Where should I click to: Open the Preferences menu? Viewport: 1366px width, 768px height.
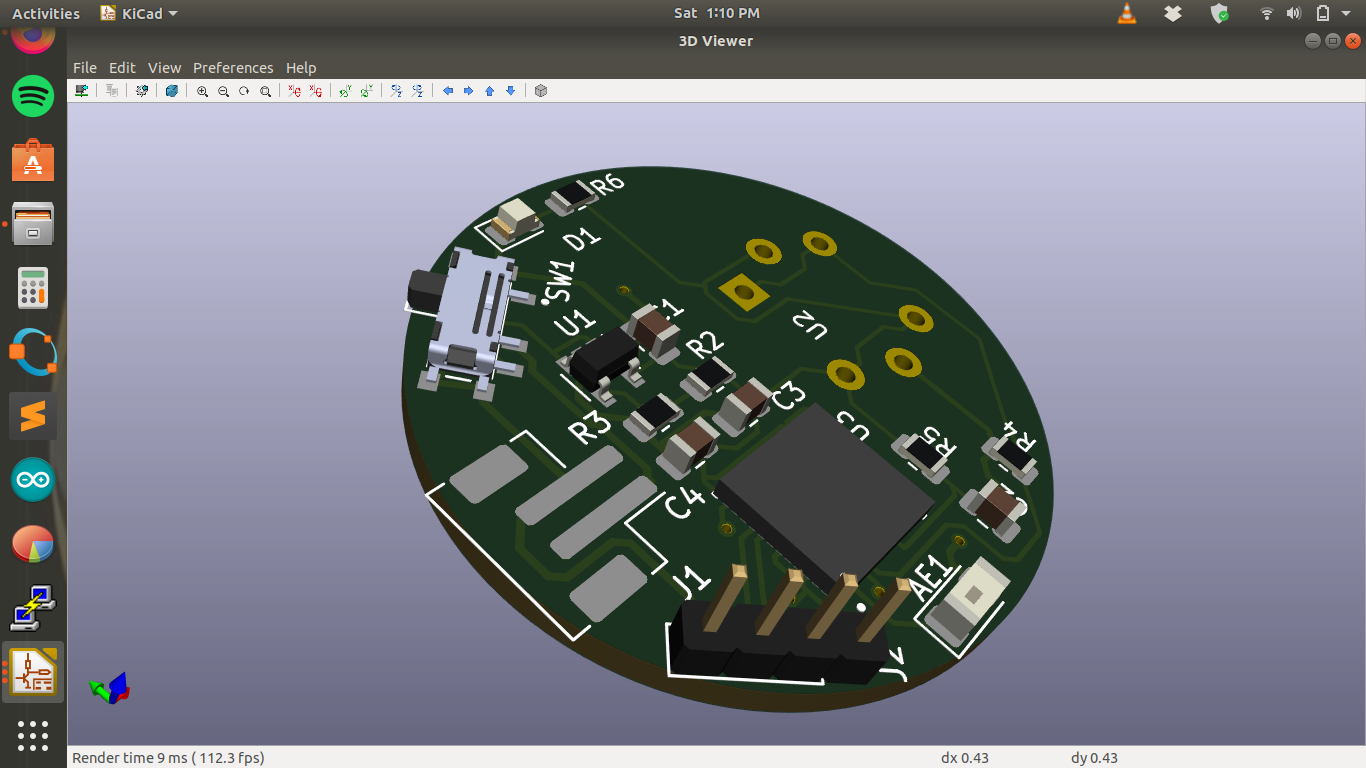[x=233, y=68]
